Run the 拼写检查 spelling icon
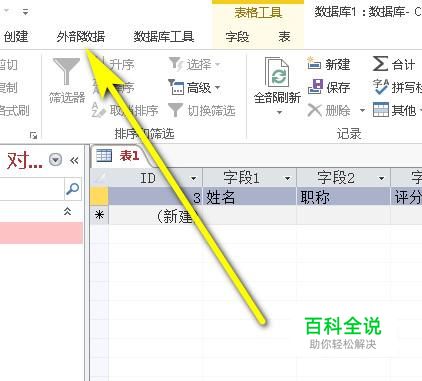Image resolution: width=422 pixels, height=381 pixels. pyautogui.click(x=381, y=87)
